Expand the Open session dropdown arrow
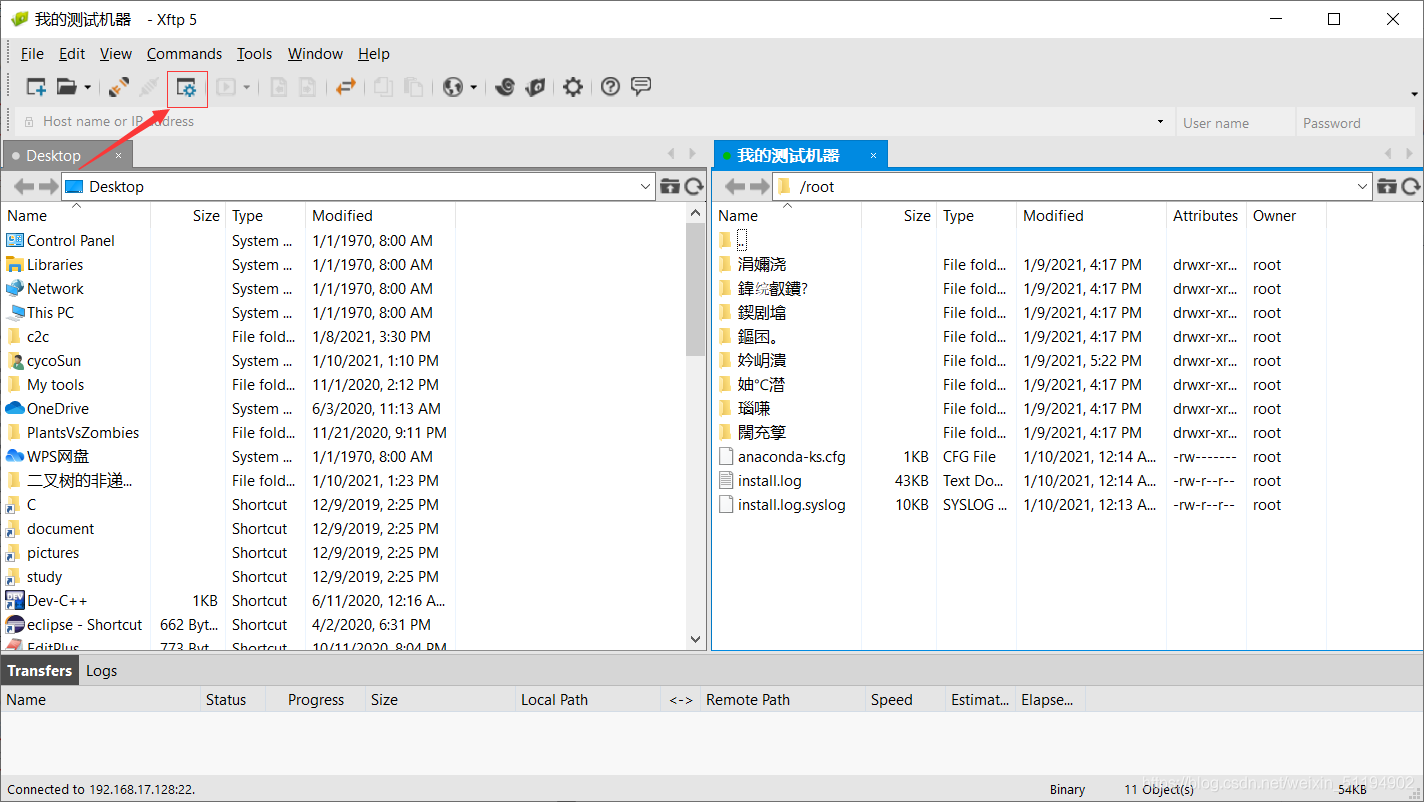1424x802 pixels. [x=87, y=88]
